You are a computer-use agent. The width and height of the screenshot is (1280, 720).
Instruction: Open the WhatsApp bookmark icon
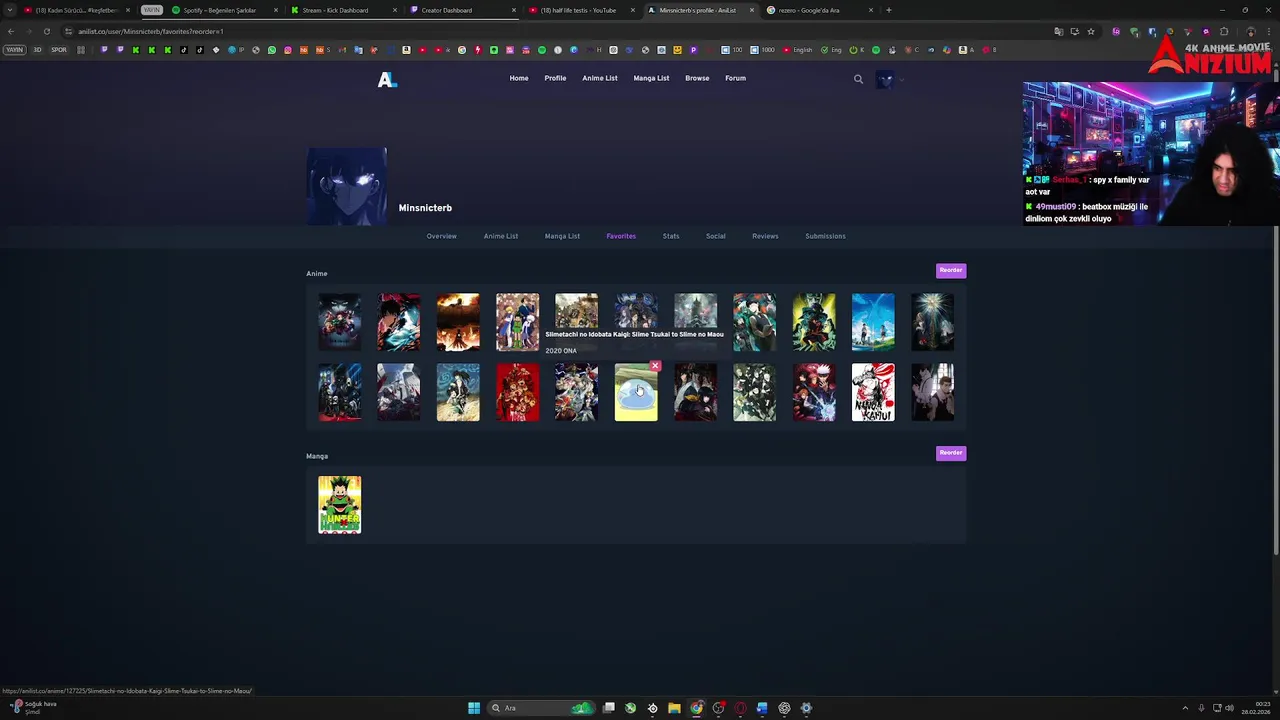point(271,50)
